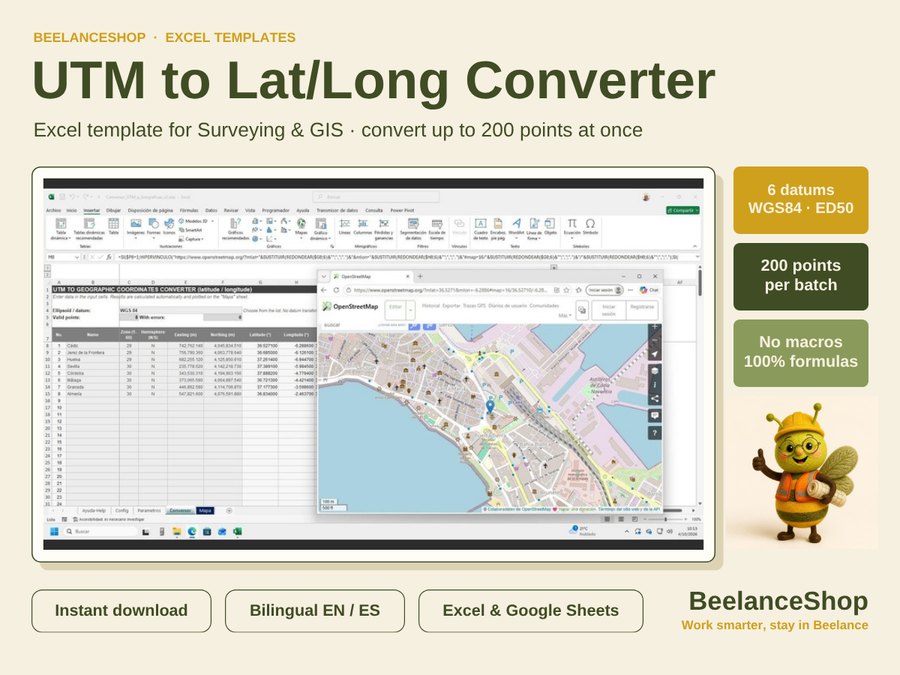The image size is (900, 675).
Task: Open the Programador ribbon tab
Action: click(276, 211)
